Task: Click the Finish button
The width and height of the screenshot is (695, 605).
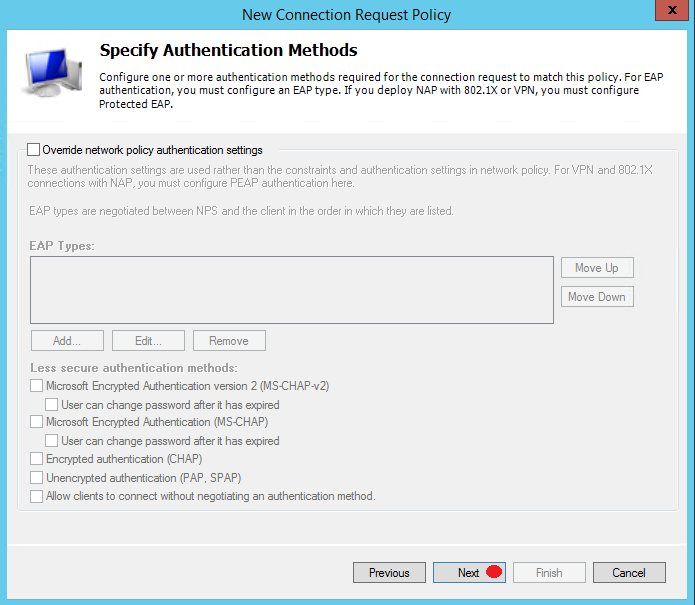Action: 549,573
